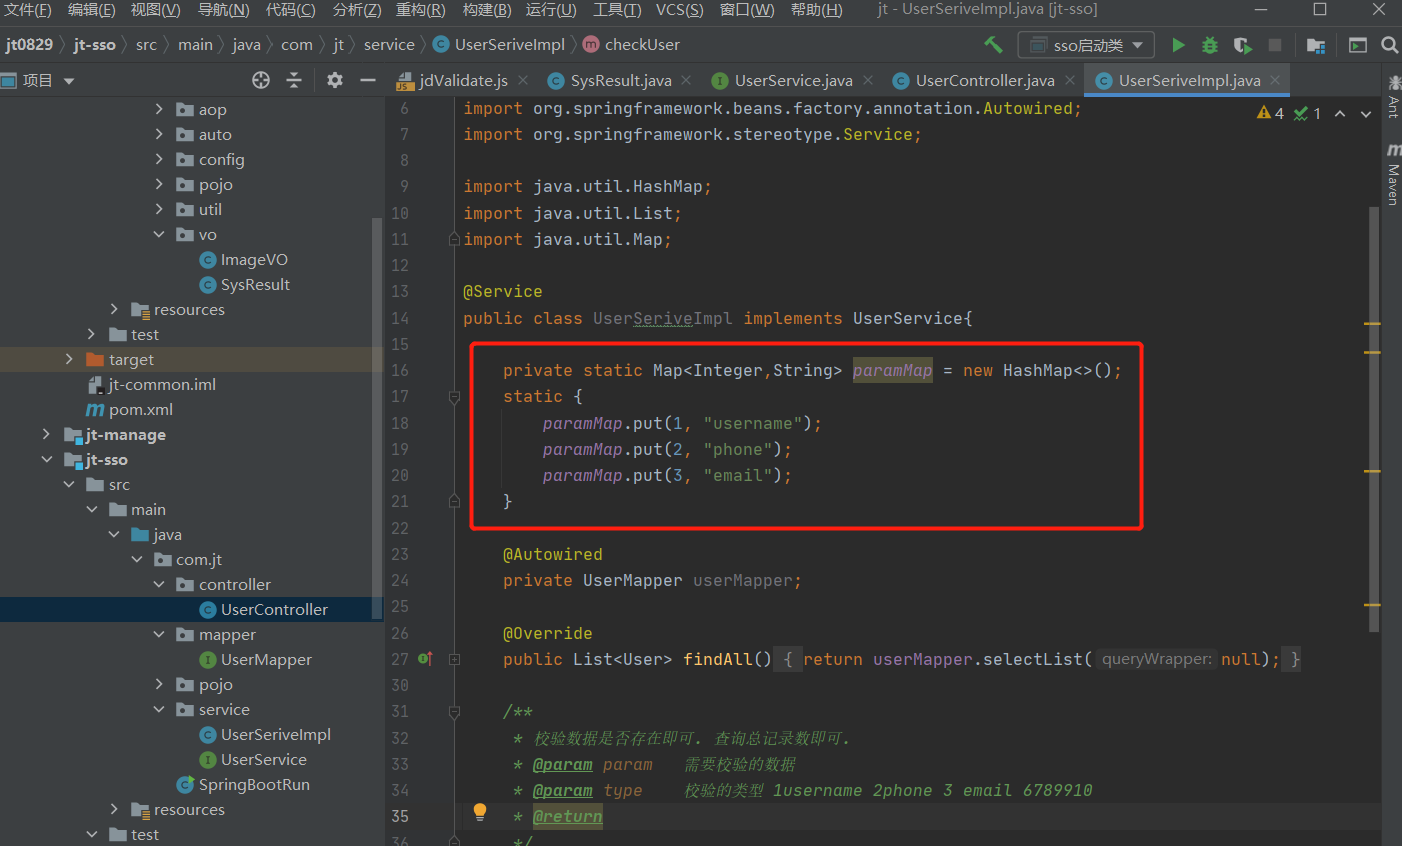Click the lightbulb quick-fix icon
This screenshot has height=846, width=1402.
pos(480,811)
